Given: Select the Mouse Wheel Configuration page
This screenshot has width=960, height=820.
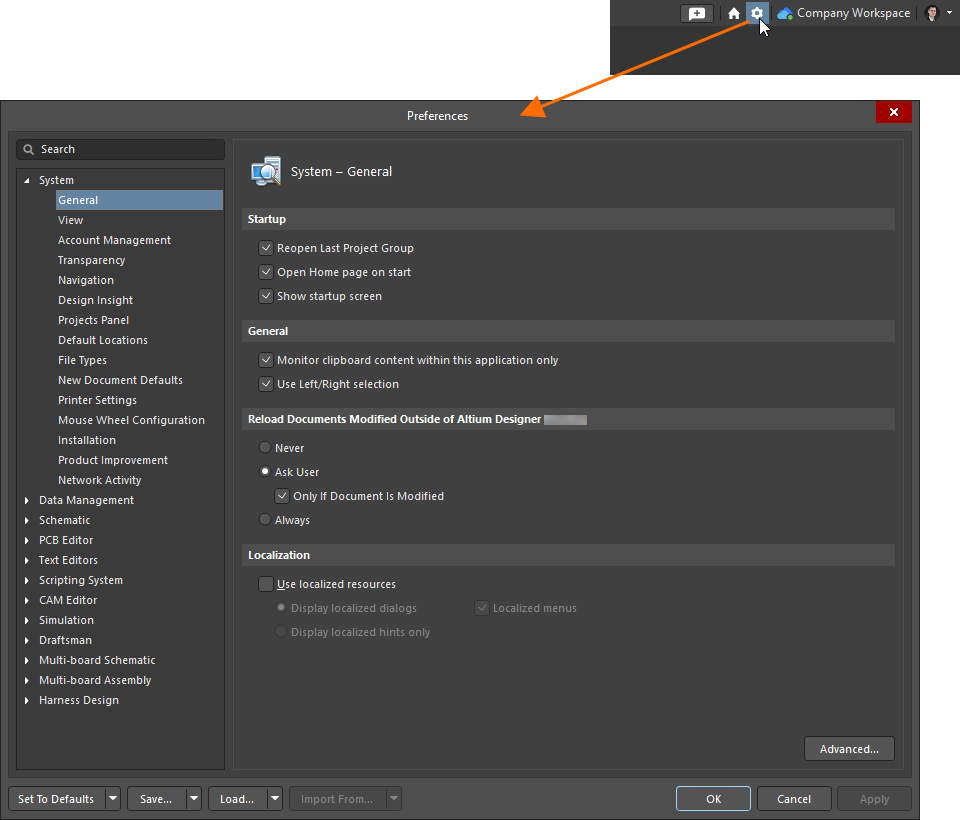Looking at the screenshot, I should [131, 419].
